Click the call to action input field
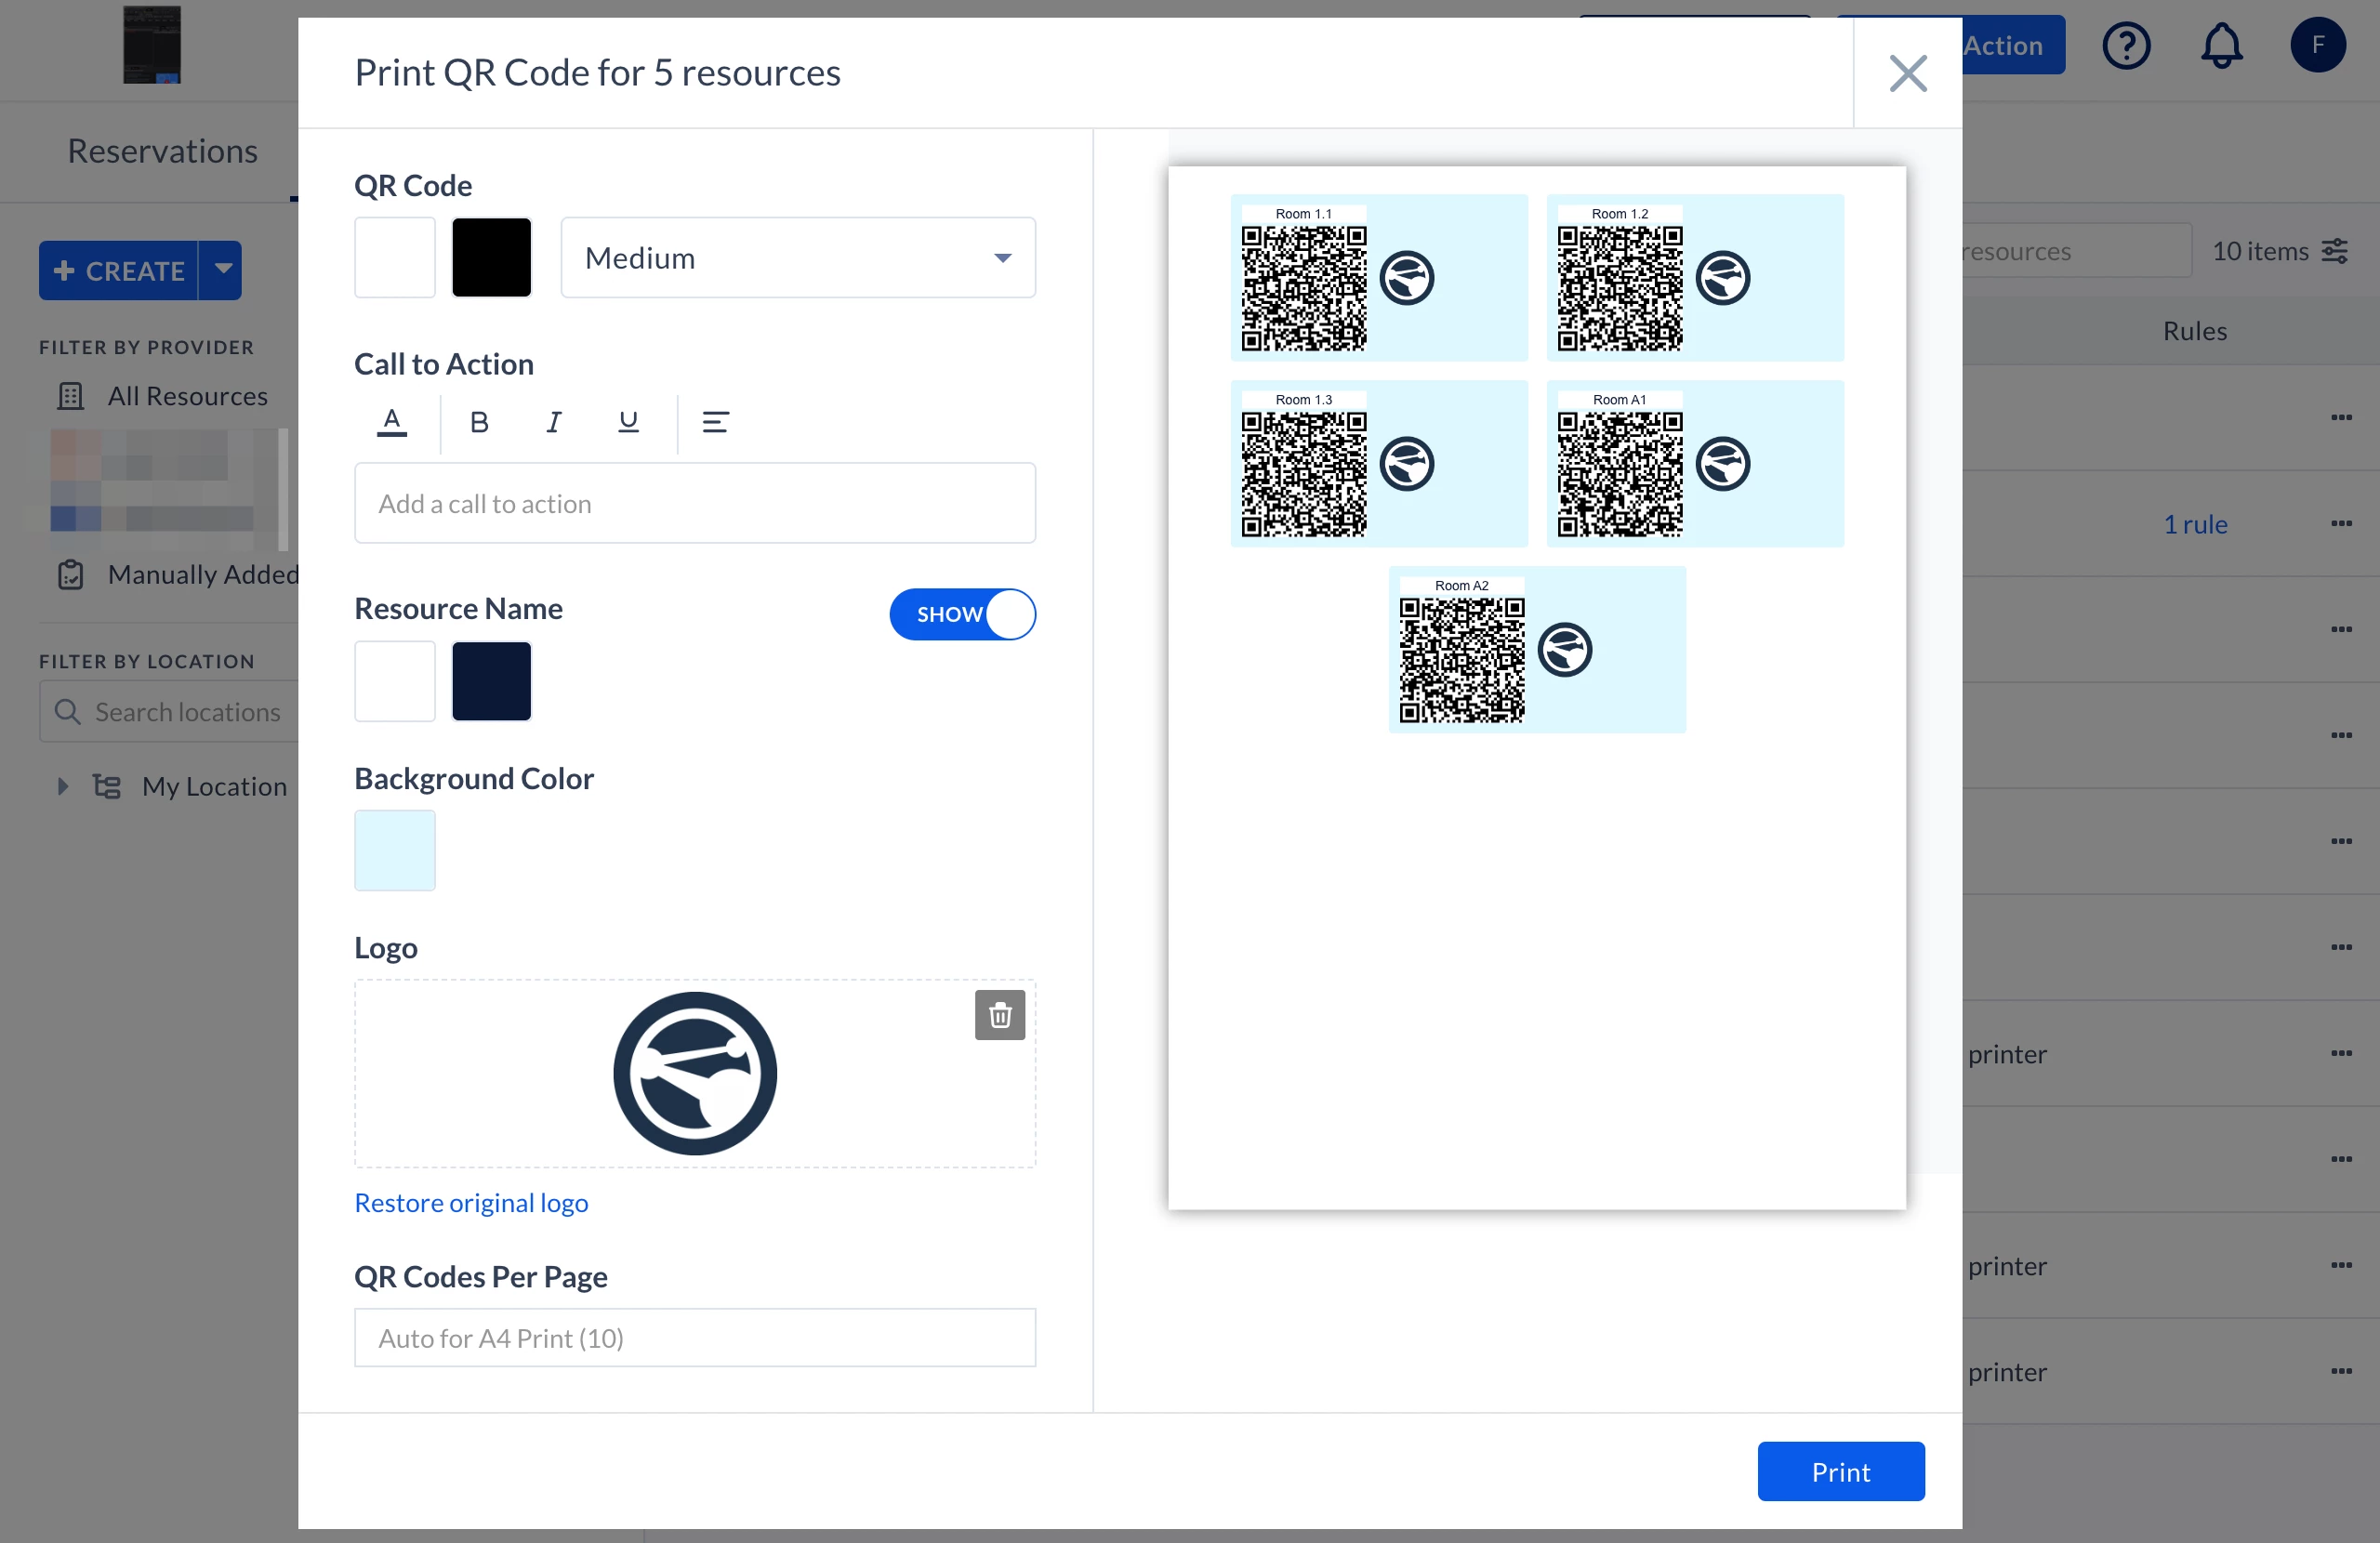This screenshot has width=2380, height=1543. click(694, 503)
